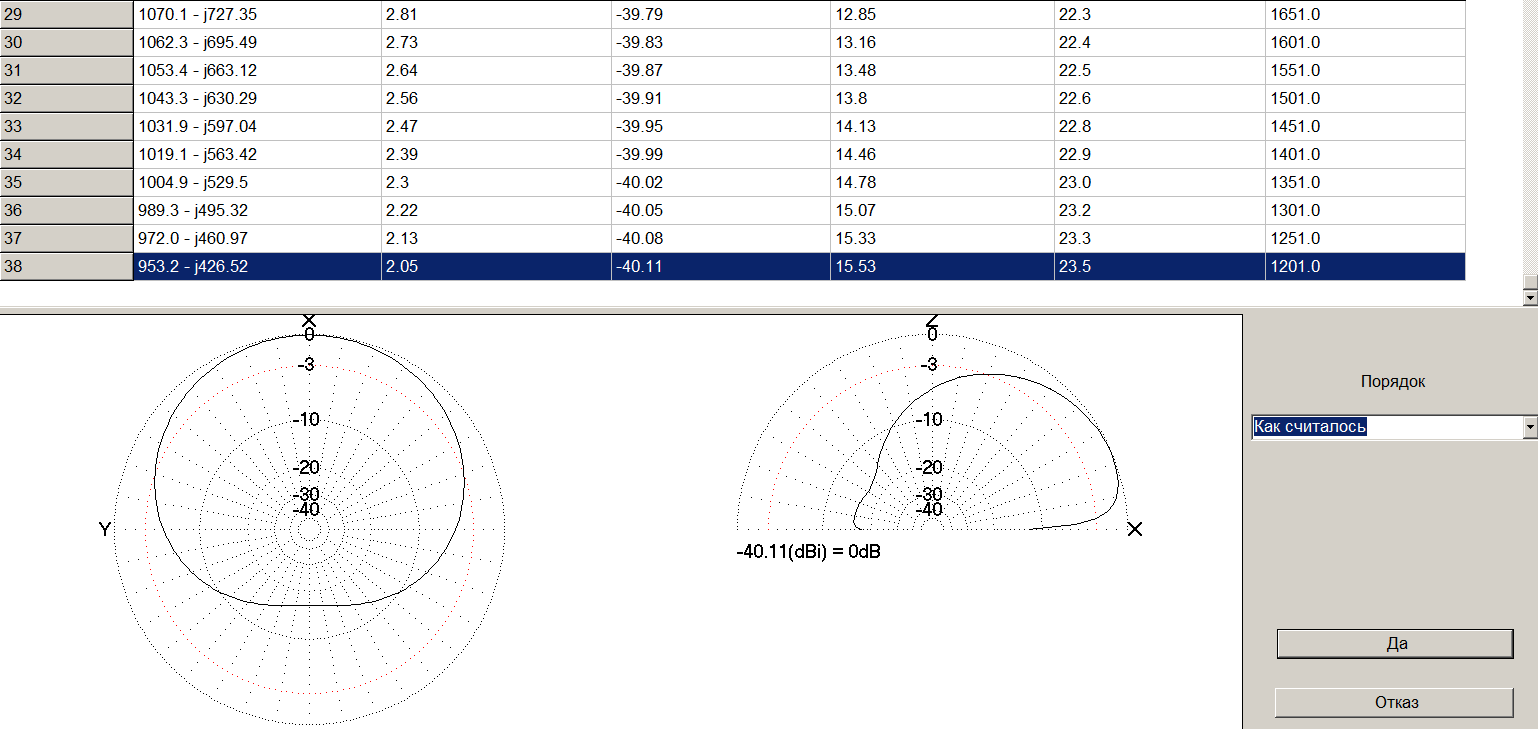Select row header 29
The width and height of the screenshot is (1538, 729).
pos(66,15)
